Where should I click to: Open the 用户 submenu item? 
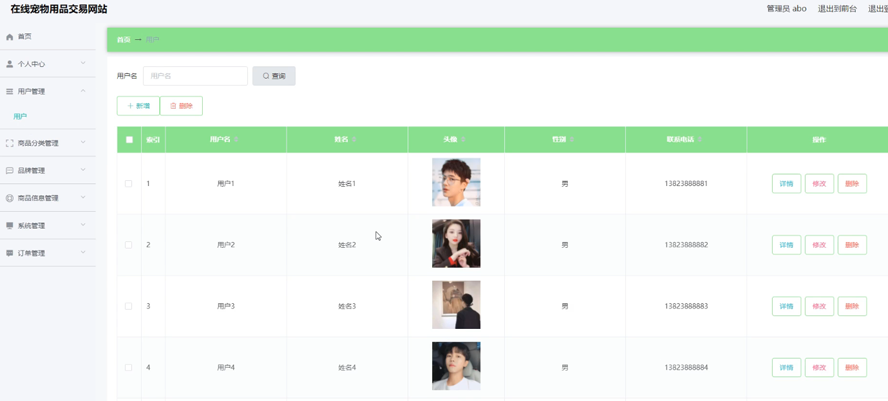pyautogui.click(x=20, y=116)
